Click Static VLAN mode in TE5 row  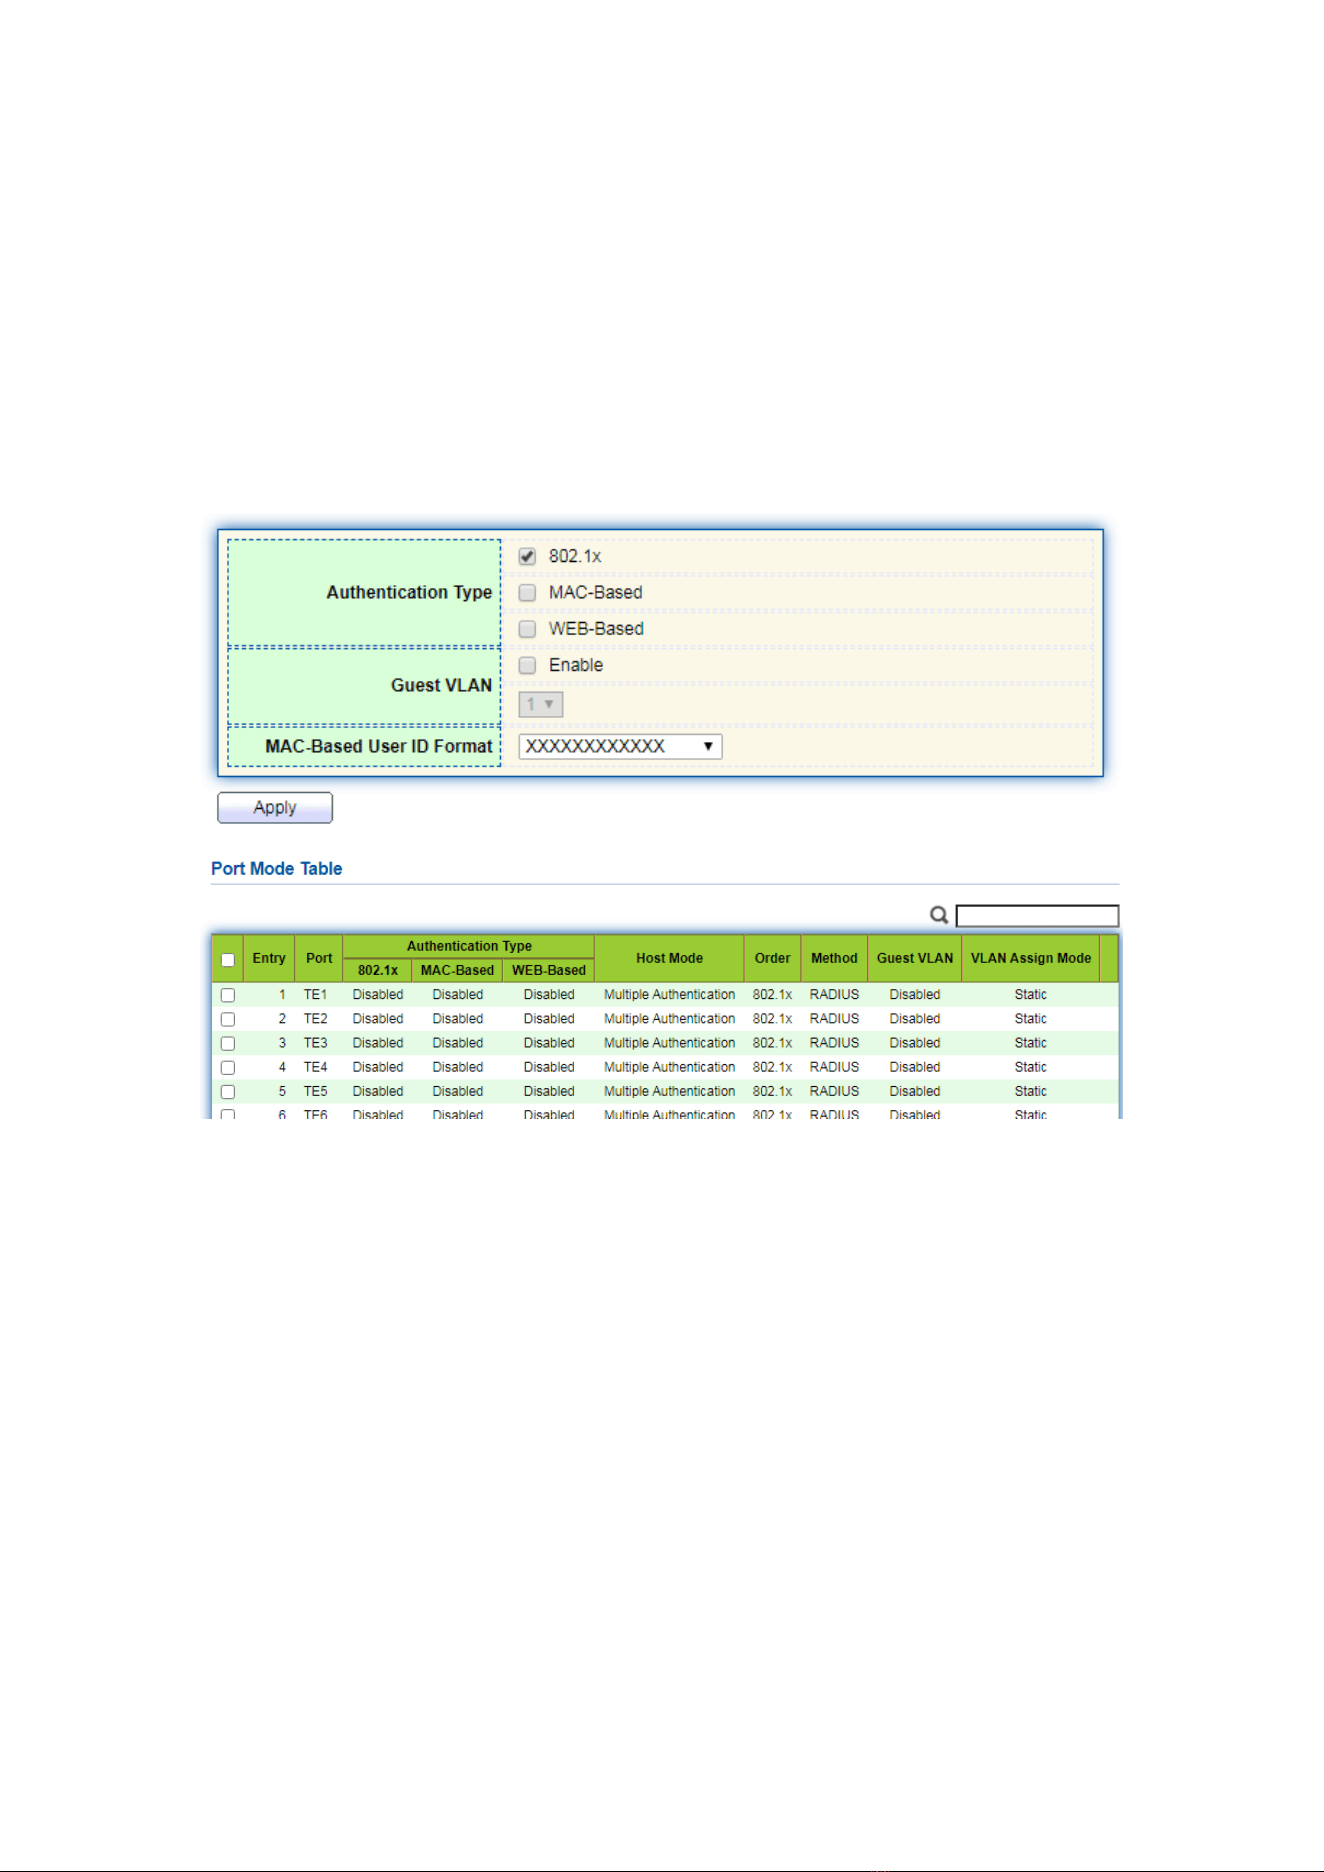pos(1030,1091)
